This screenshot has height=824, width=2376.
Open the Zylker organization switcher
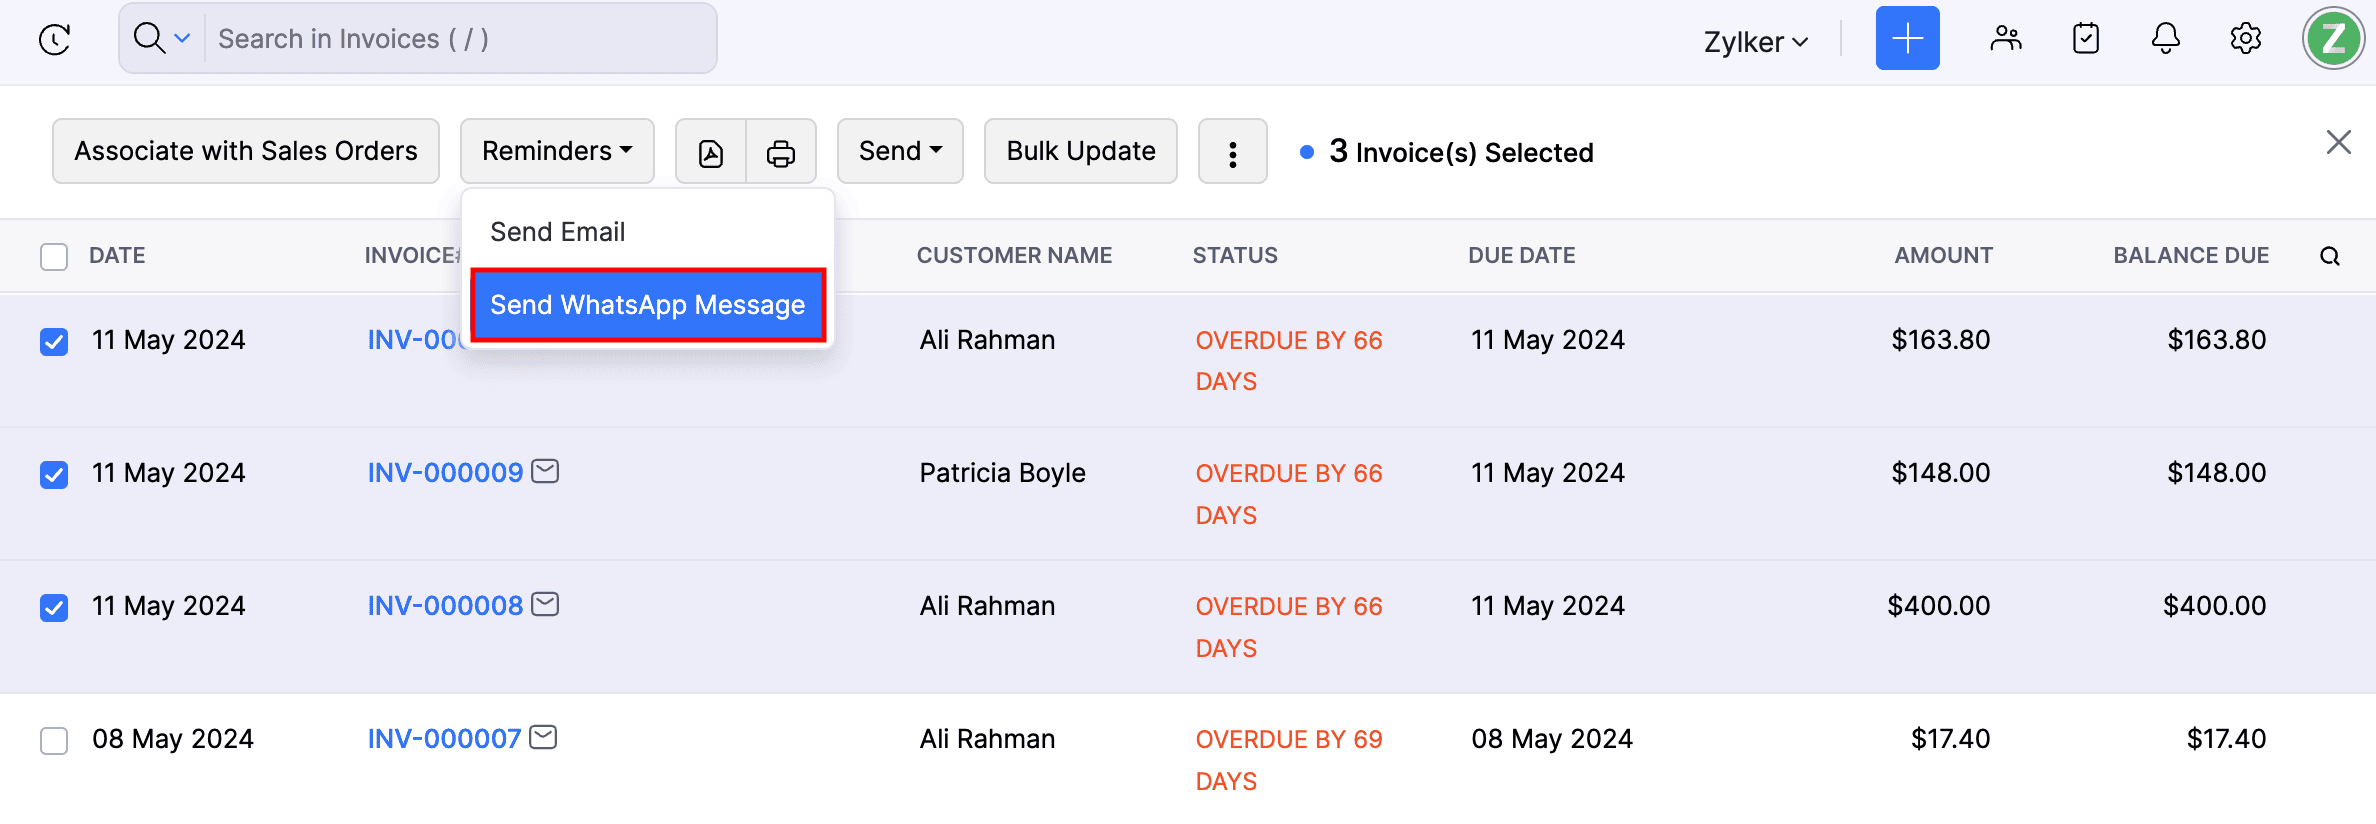[x=1756, y=42]
